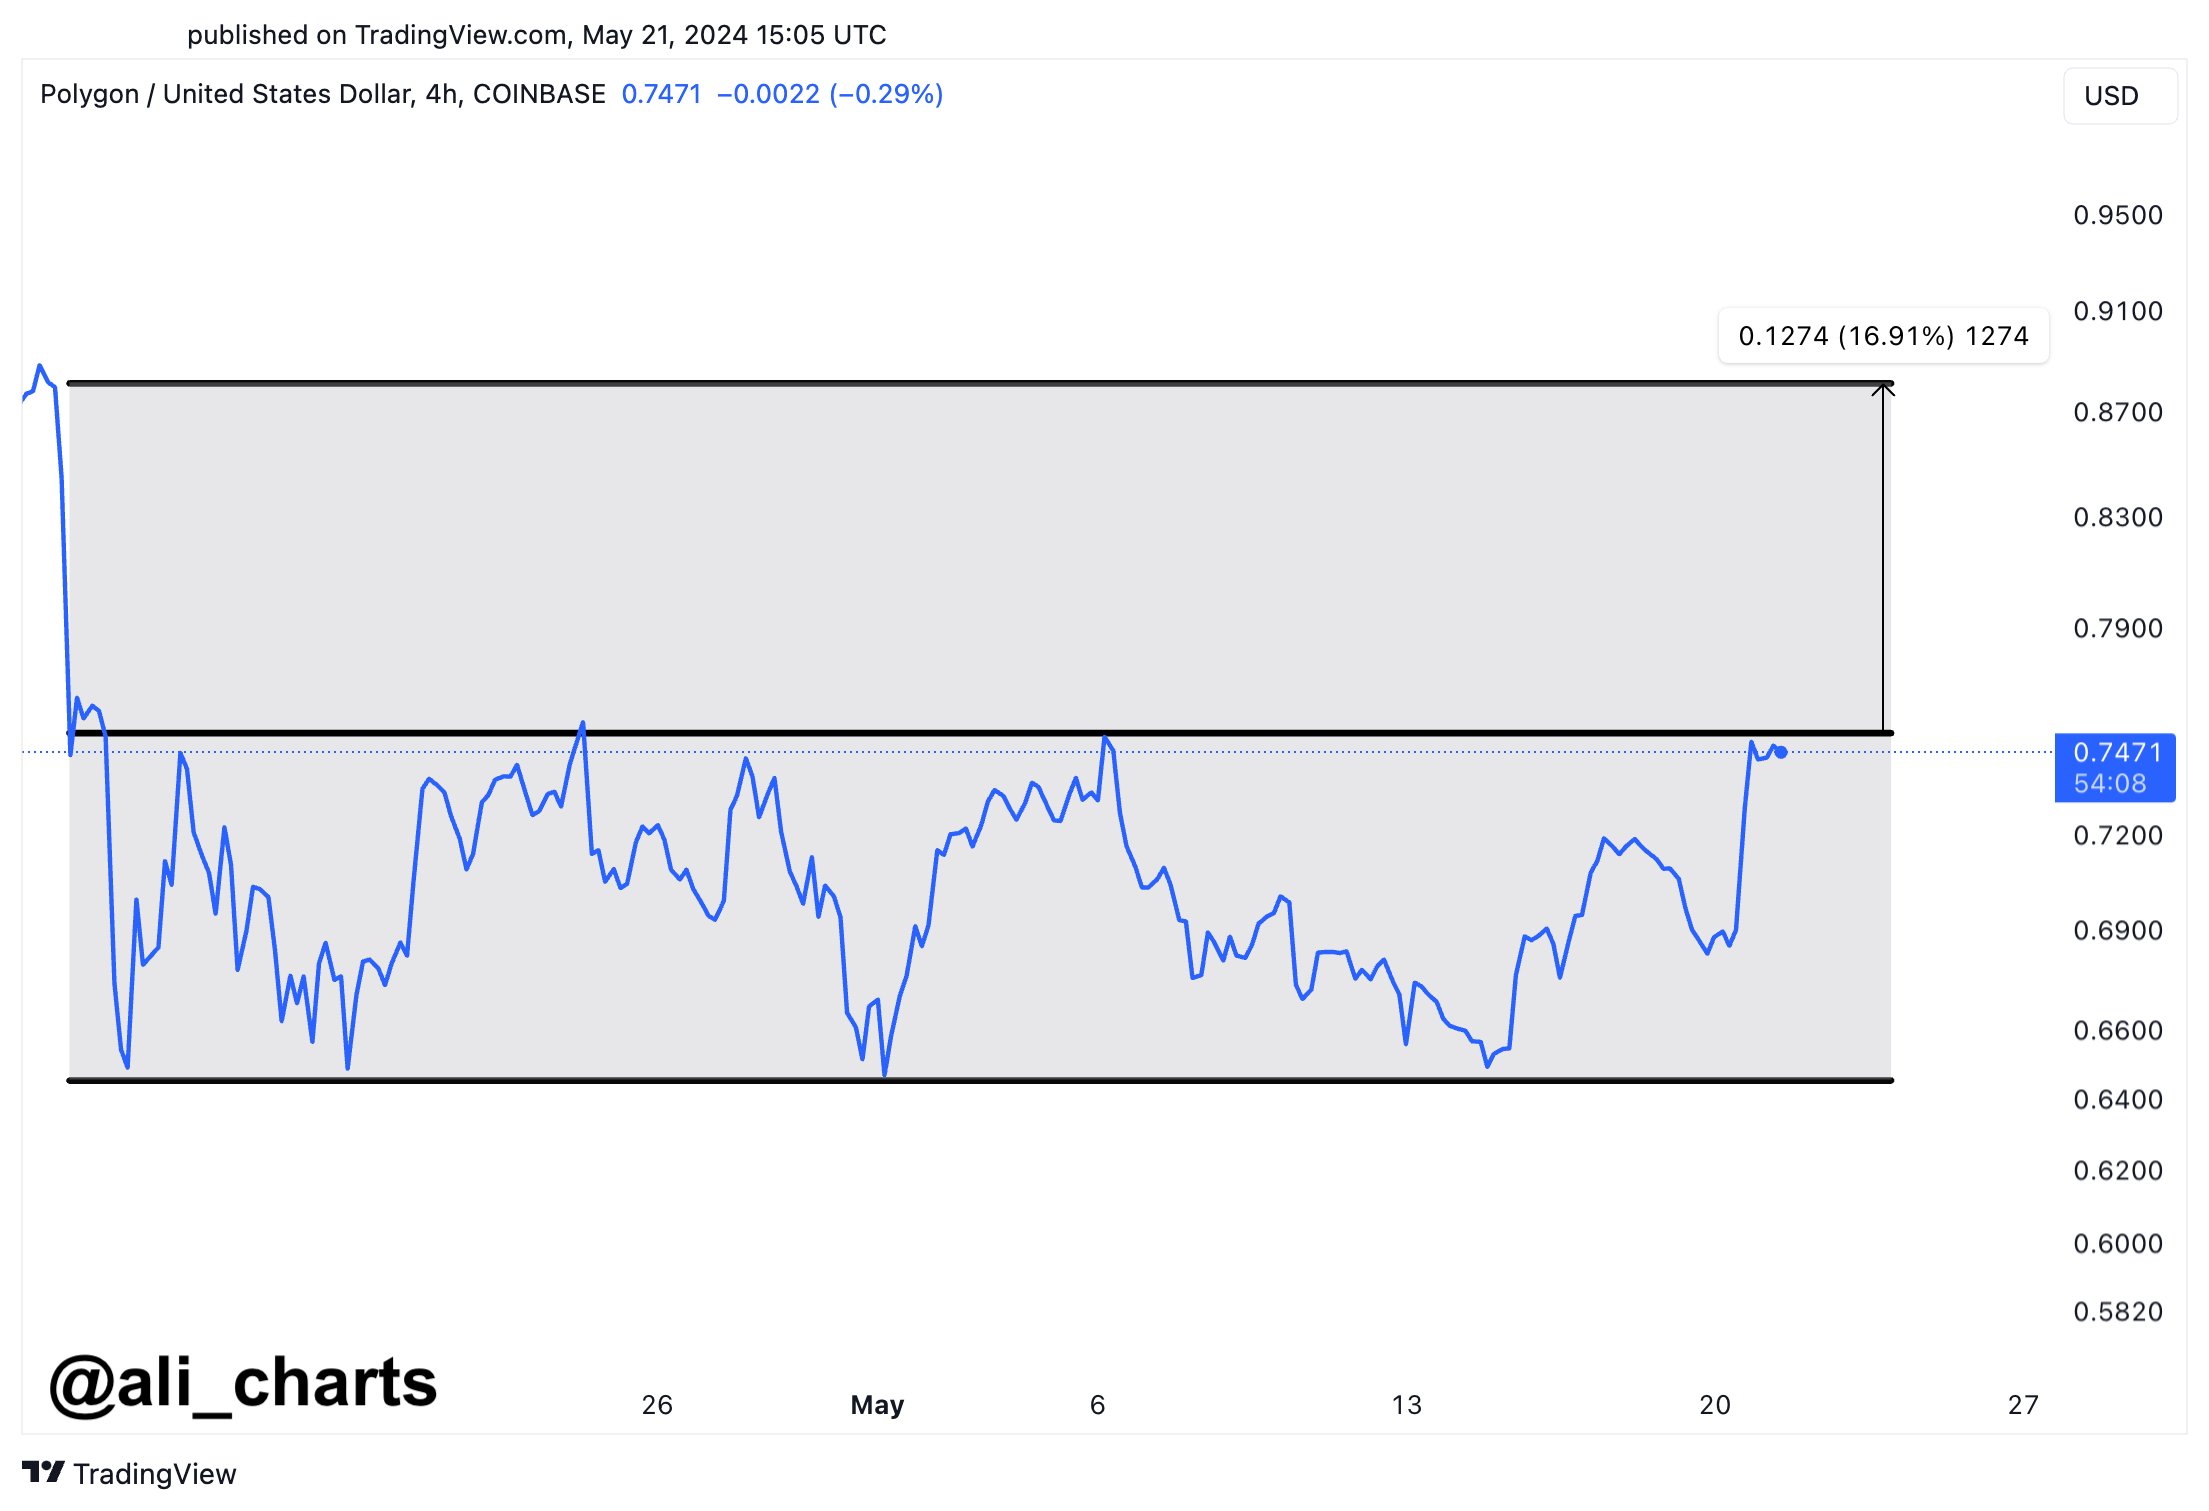Click the 0.7900 price axis label
The height and width of the screenshot is (1511, 2209).
point(2117,628)
